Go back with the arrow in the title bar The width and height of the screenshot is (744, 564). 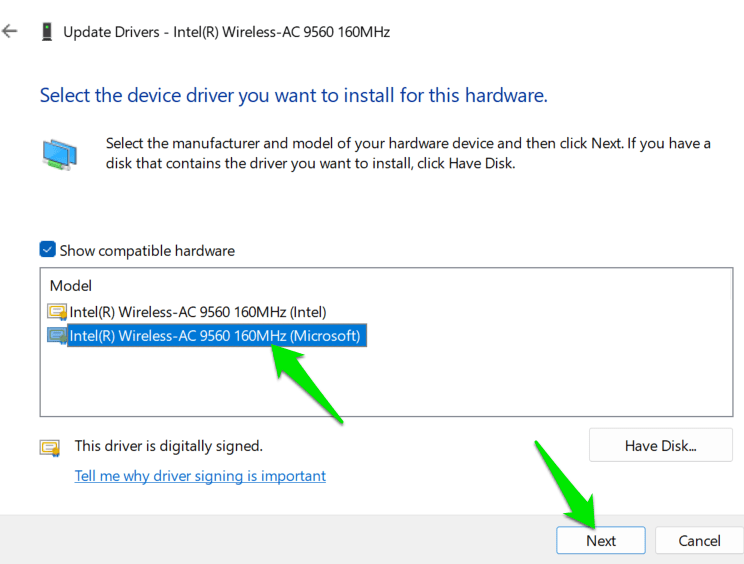click(x=9, y=32)
